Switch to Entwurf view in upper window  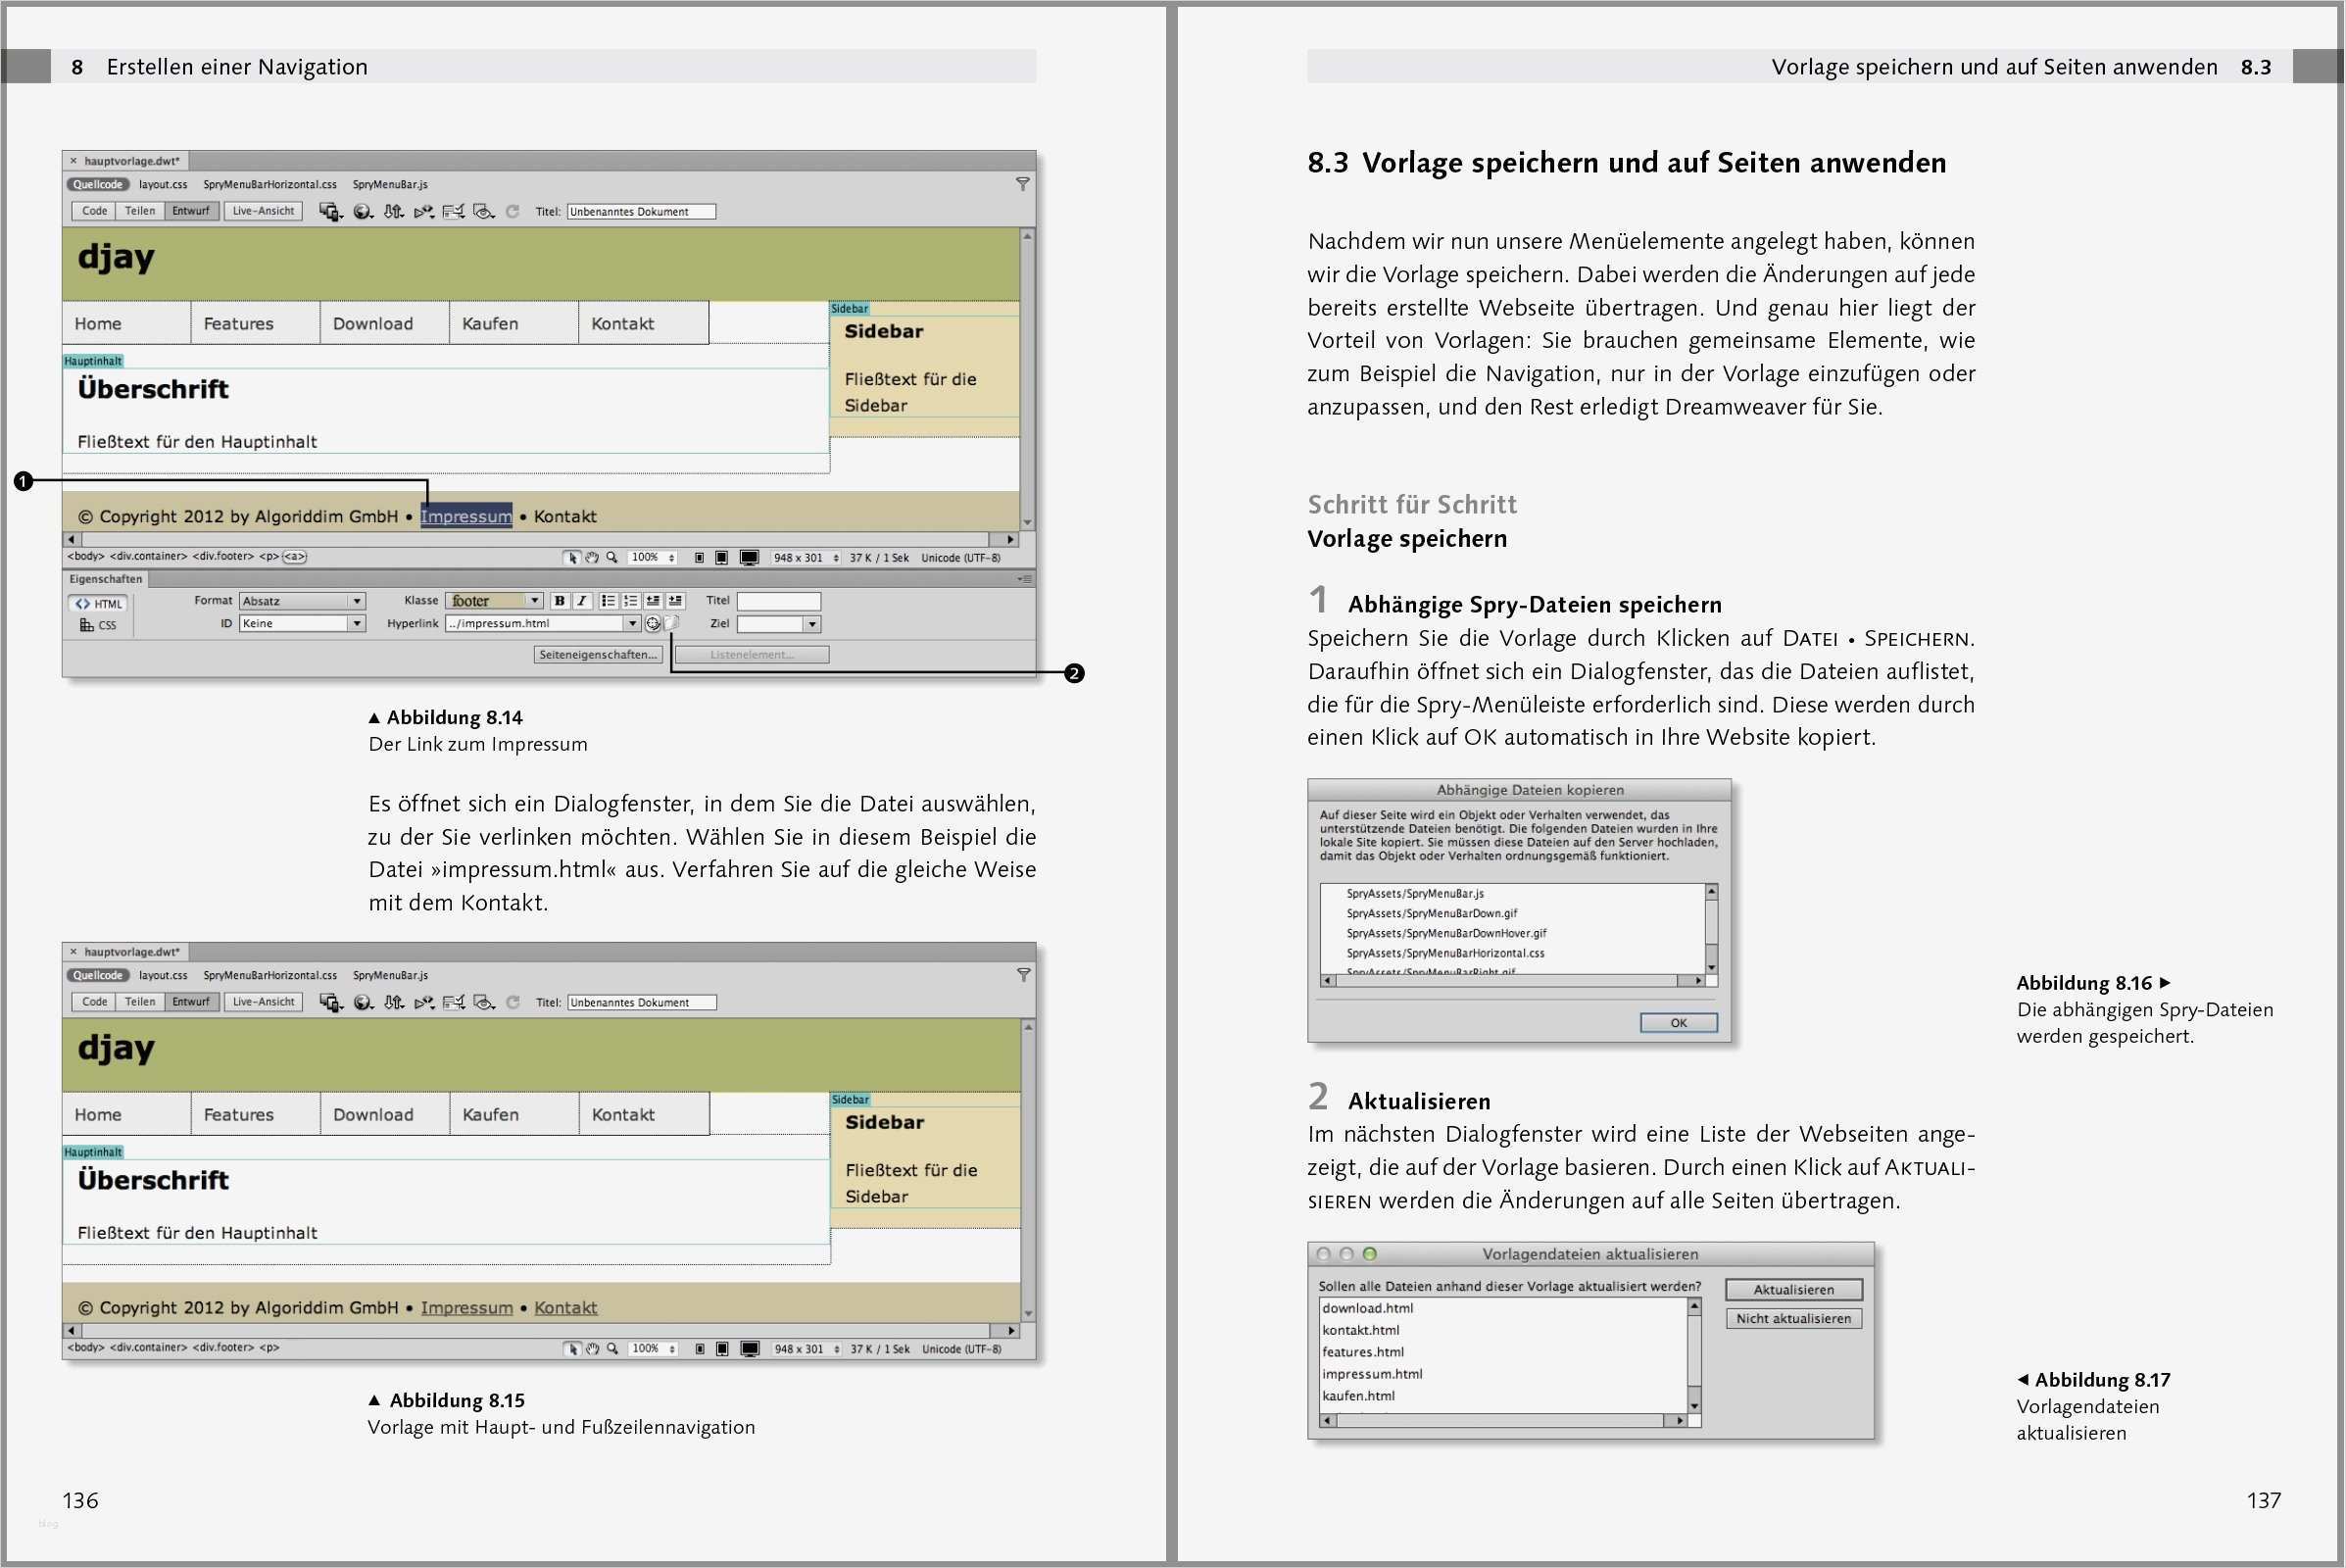point(191,211)
